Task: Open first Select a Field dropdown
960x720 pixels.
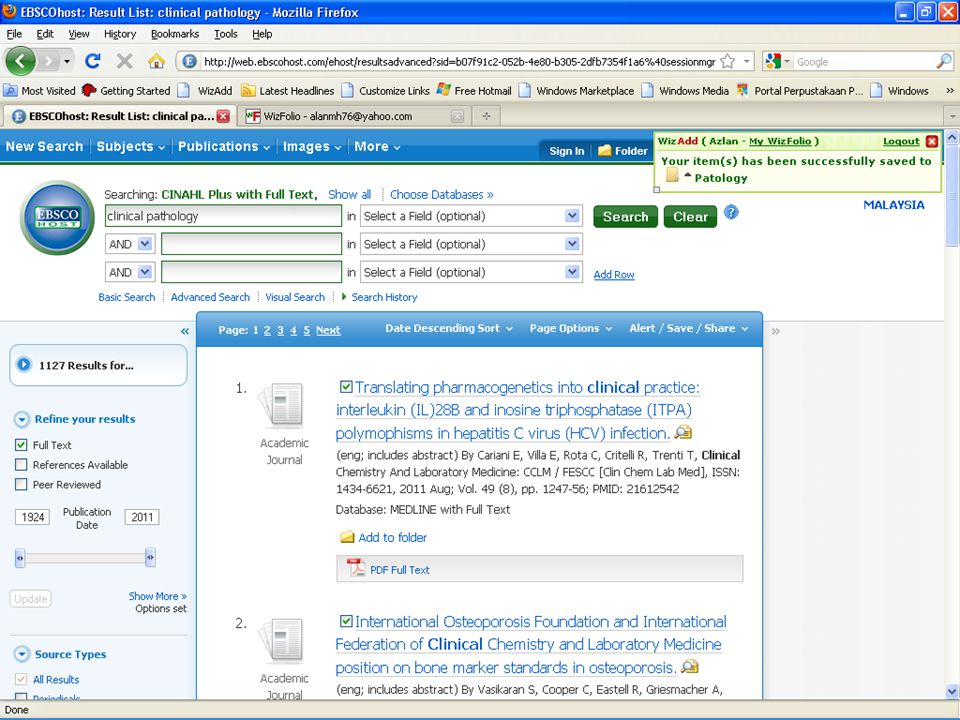Action: pyautogui.click(x=471, y=216)
